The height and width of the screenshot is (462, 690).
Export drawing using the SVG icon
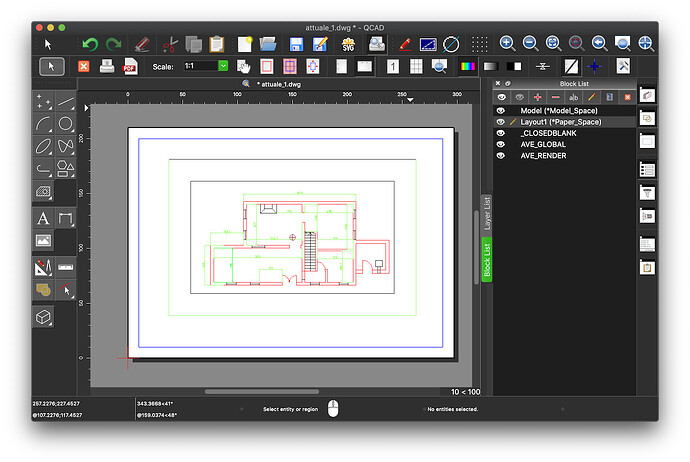coord(348,44)
